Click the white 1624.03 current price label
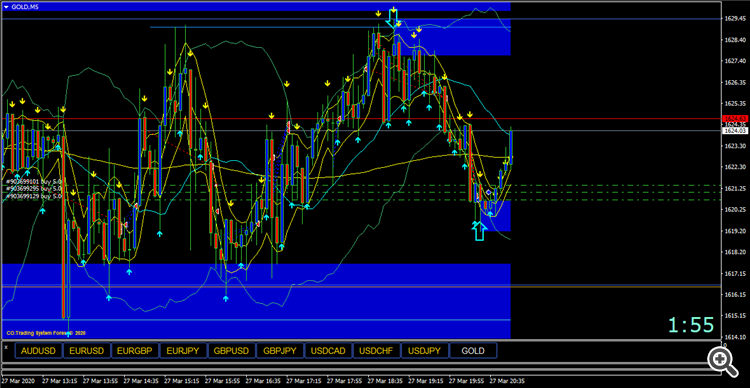The height and width of the screenshot is (388, 750). (735, 130)
